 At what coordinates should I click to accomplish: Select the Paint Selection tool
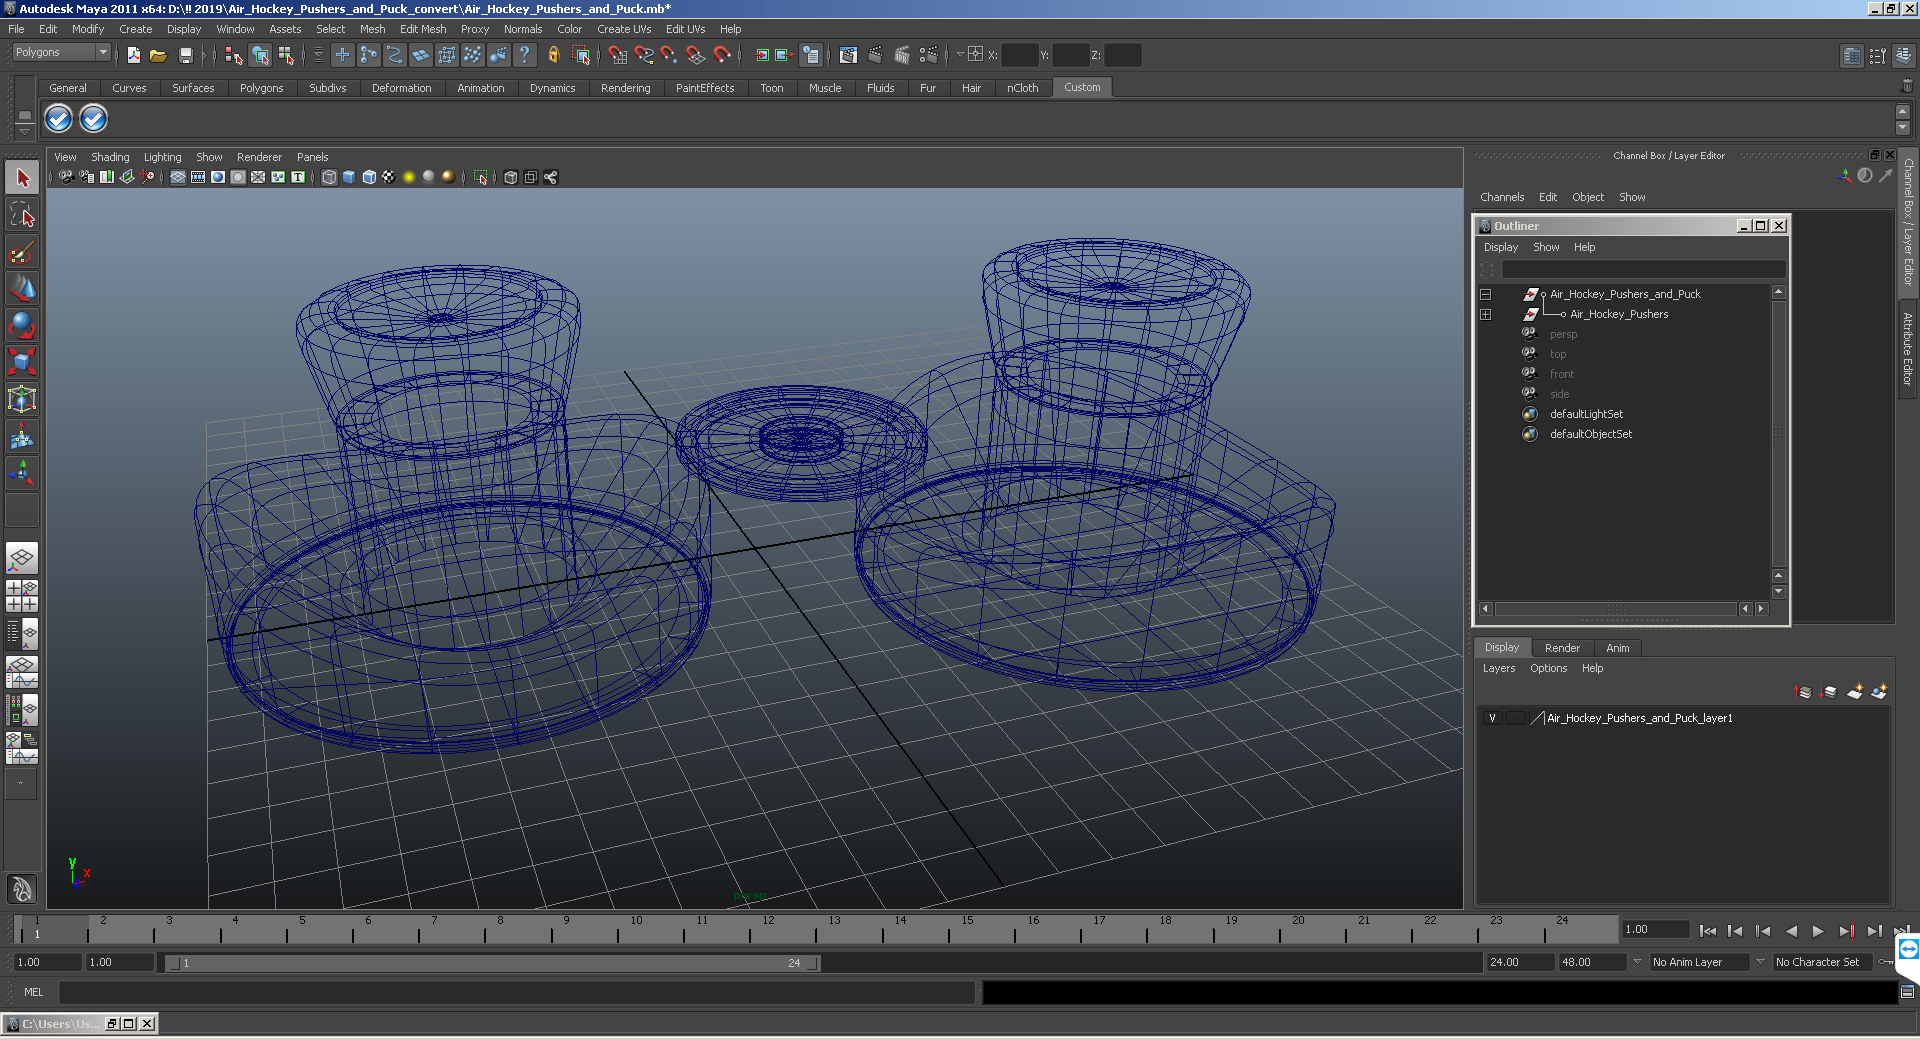click(22, 252)
